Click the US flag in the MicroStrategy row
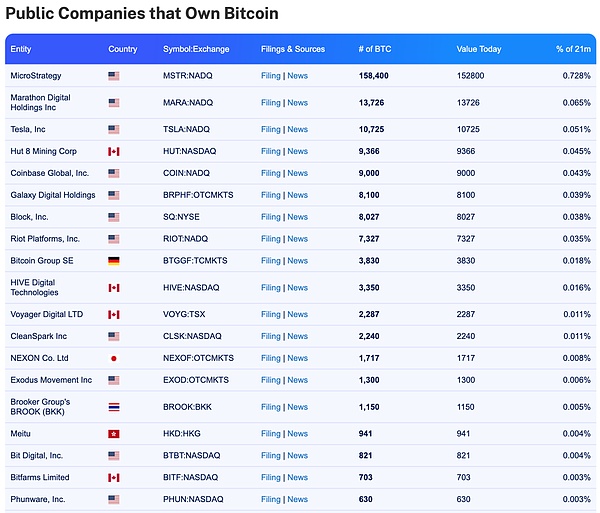Screen dimensions: 600x513 tap(113, 76)
